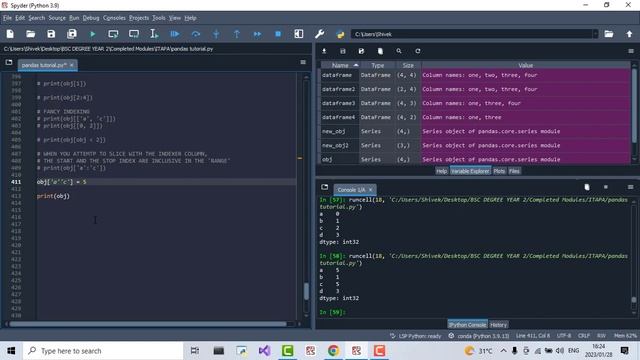Refresh the variables list

pos(418,51)
